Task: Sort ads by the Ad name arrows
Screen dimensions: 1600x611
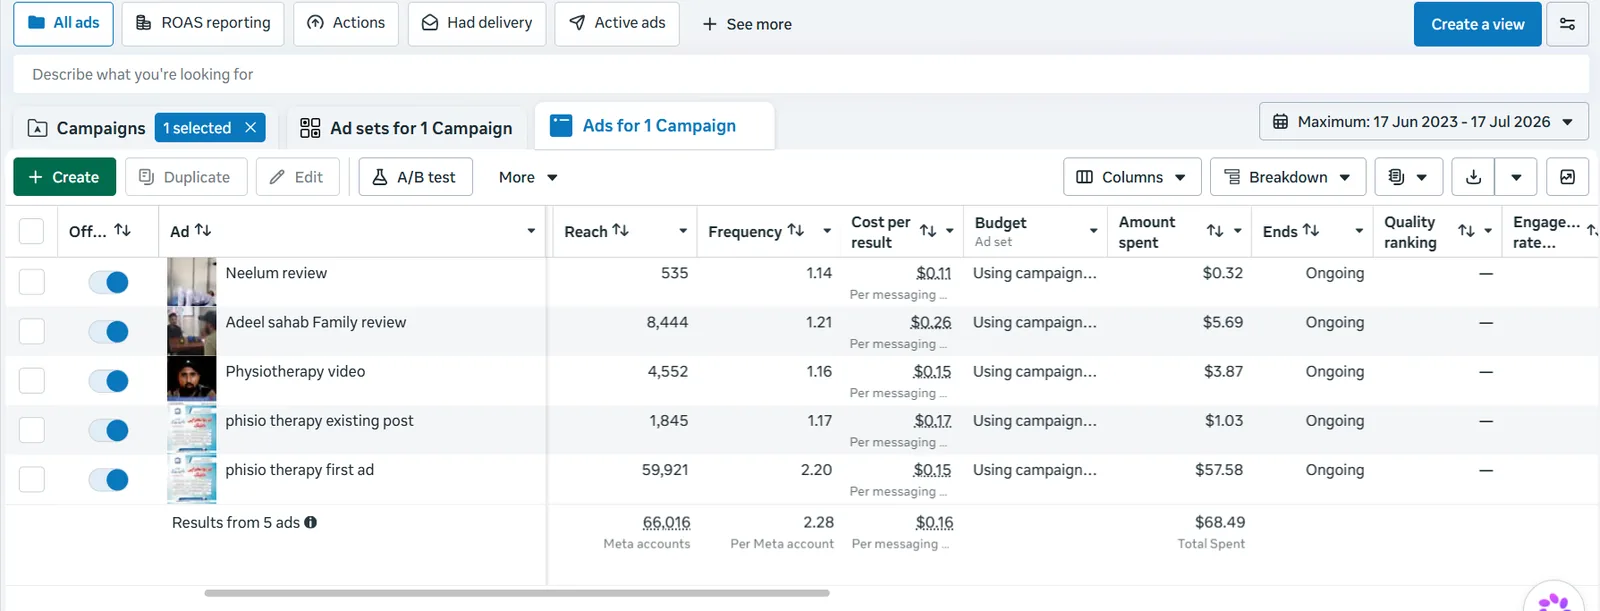Action: [203, 230]
